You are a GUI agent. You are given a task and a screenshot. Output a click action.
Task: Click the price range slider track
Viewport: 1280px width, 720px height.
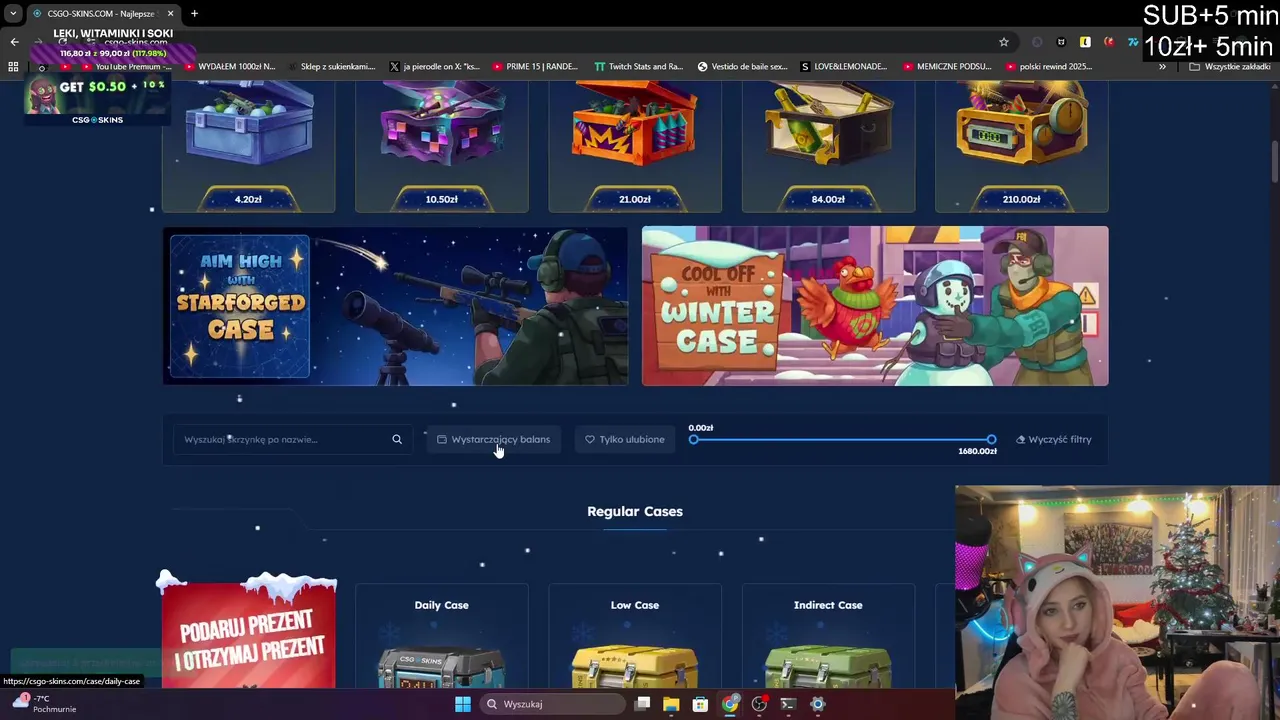point(842,439)
